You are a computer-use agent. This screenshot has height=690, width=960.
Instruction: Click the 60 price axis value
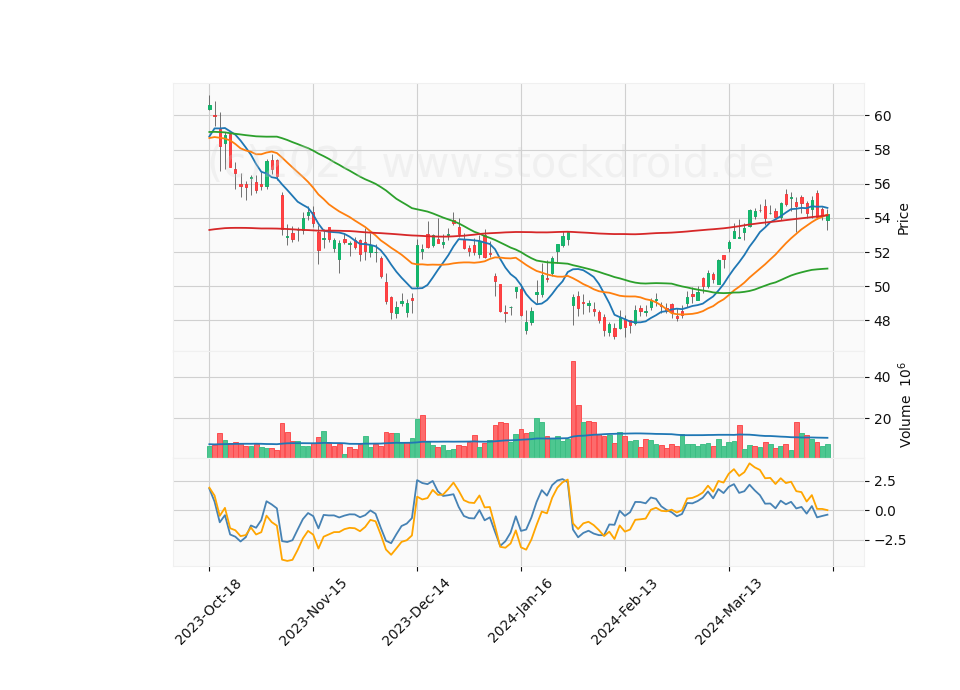(x=882, y=116)
